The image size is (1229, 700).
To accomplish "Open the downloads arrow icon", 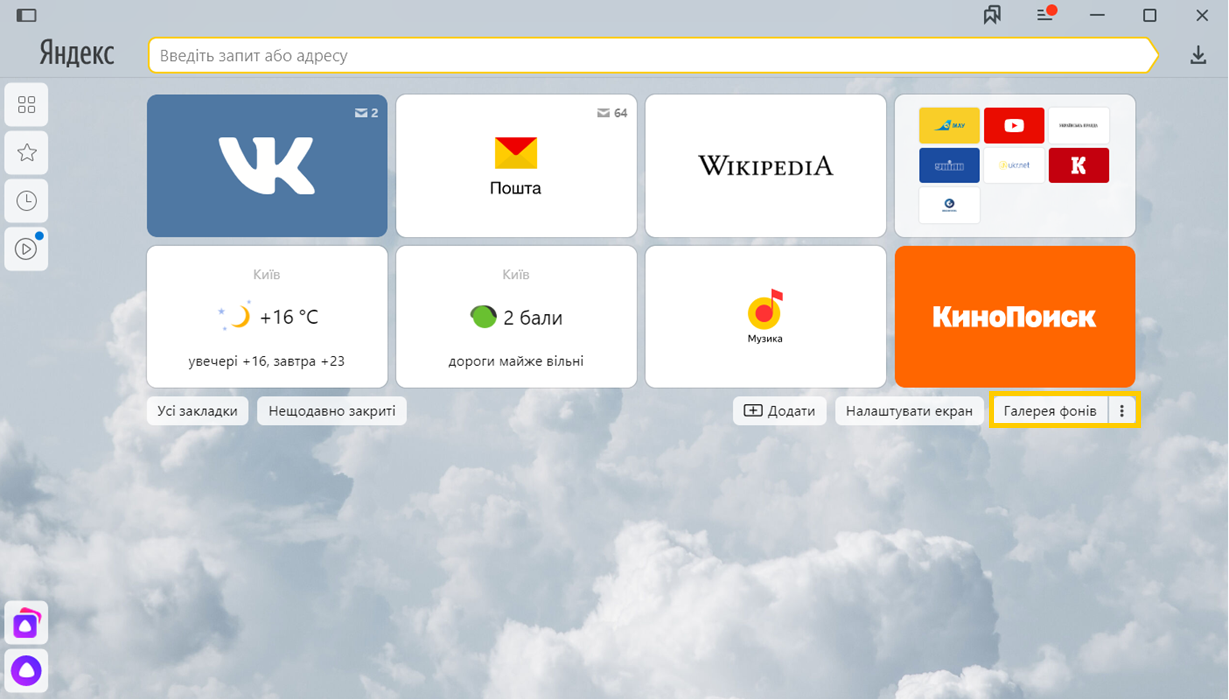I will tap(1198, 56).
